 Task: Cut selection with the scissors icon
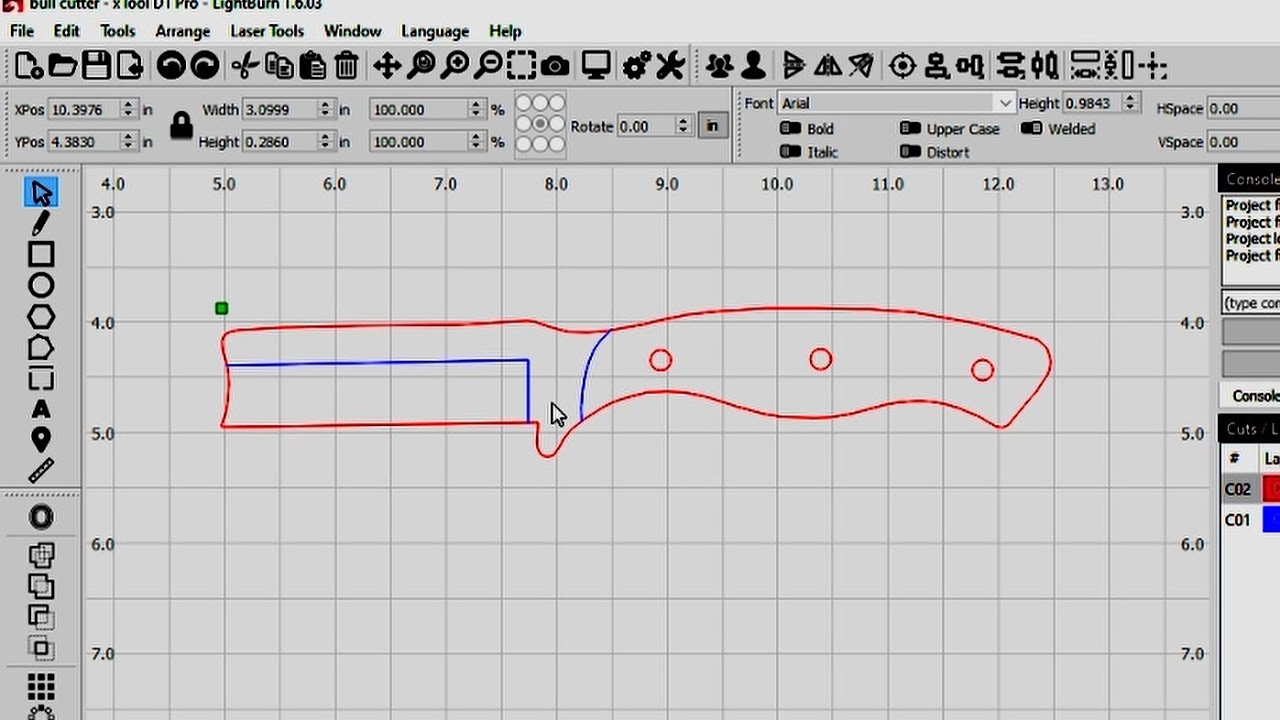pyautogui.click(x=244, y=66)
